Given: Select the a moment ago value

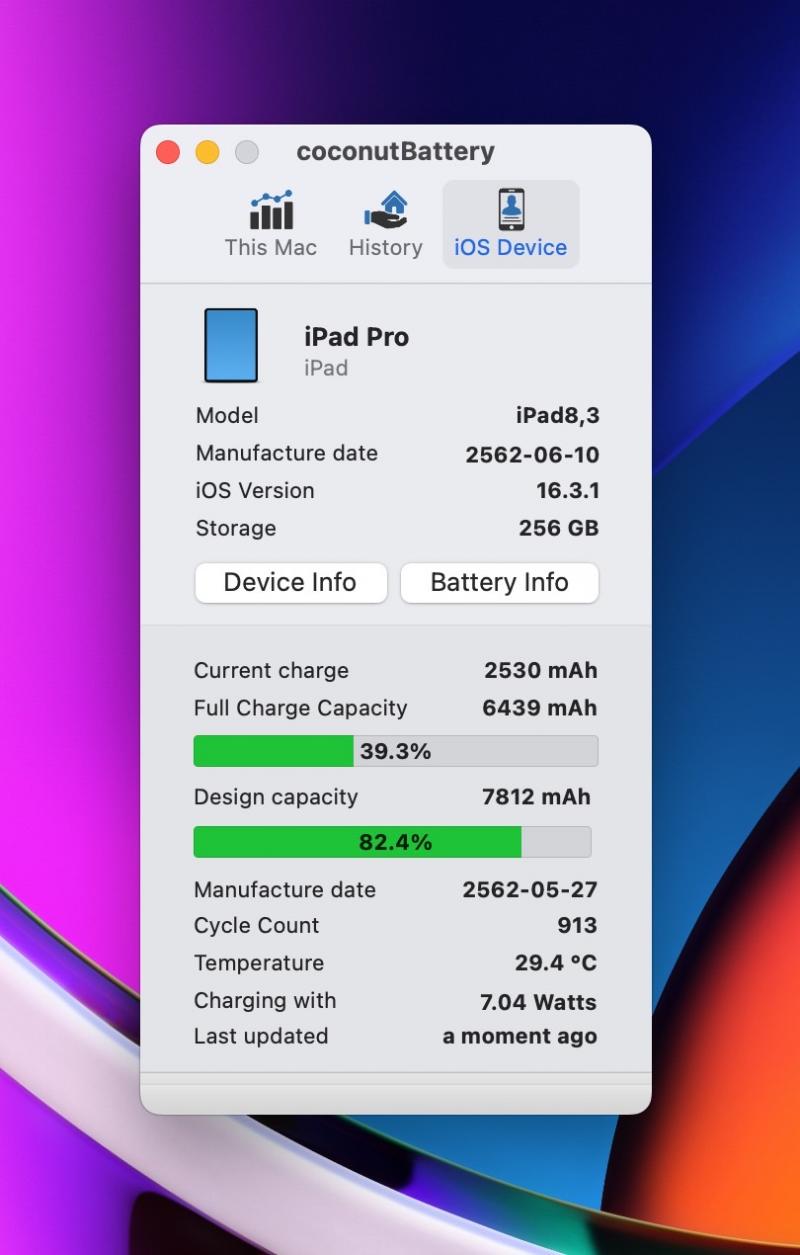Looking at the screenshot, I should coord(520,1037).
